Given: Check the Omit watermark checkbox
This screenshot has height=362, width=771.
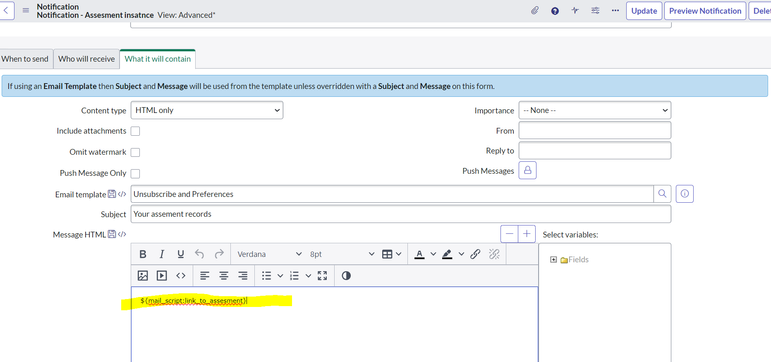Looking at the screenshot, I should tap(135, 152).
